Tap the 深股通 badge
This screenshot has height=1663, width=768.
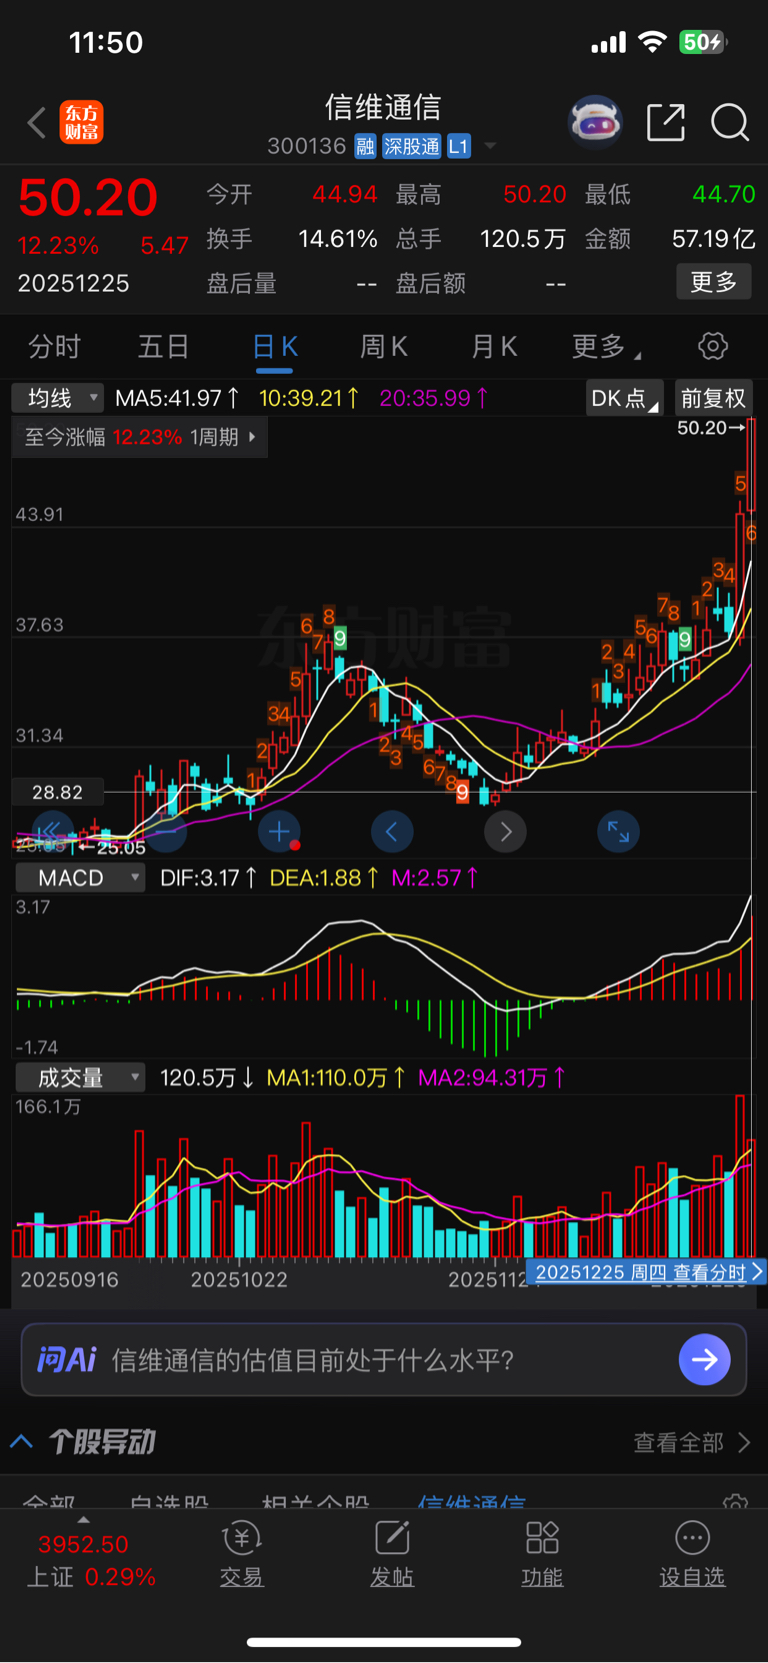[x=412, y=147]
